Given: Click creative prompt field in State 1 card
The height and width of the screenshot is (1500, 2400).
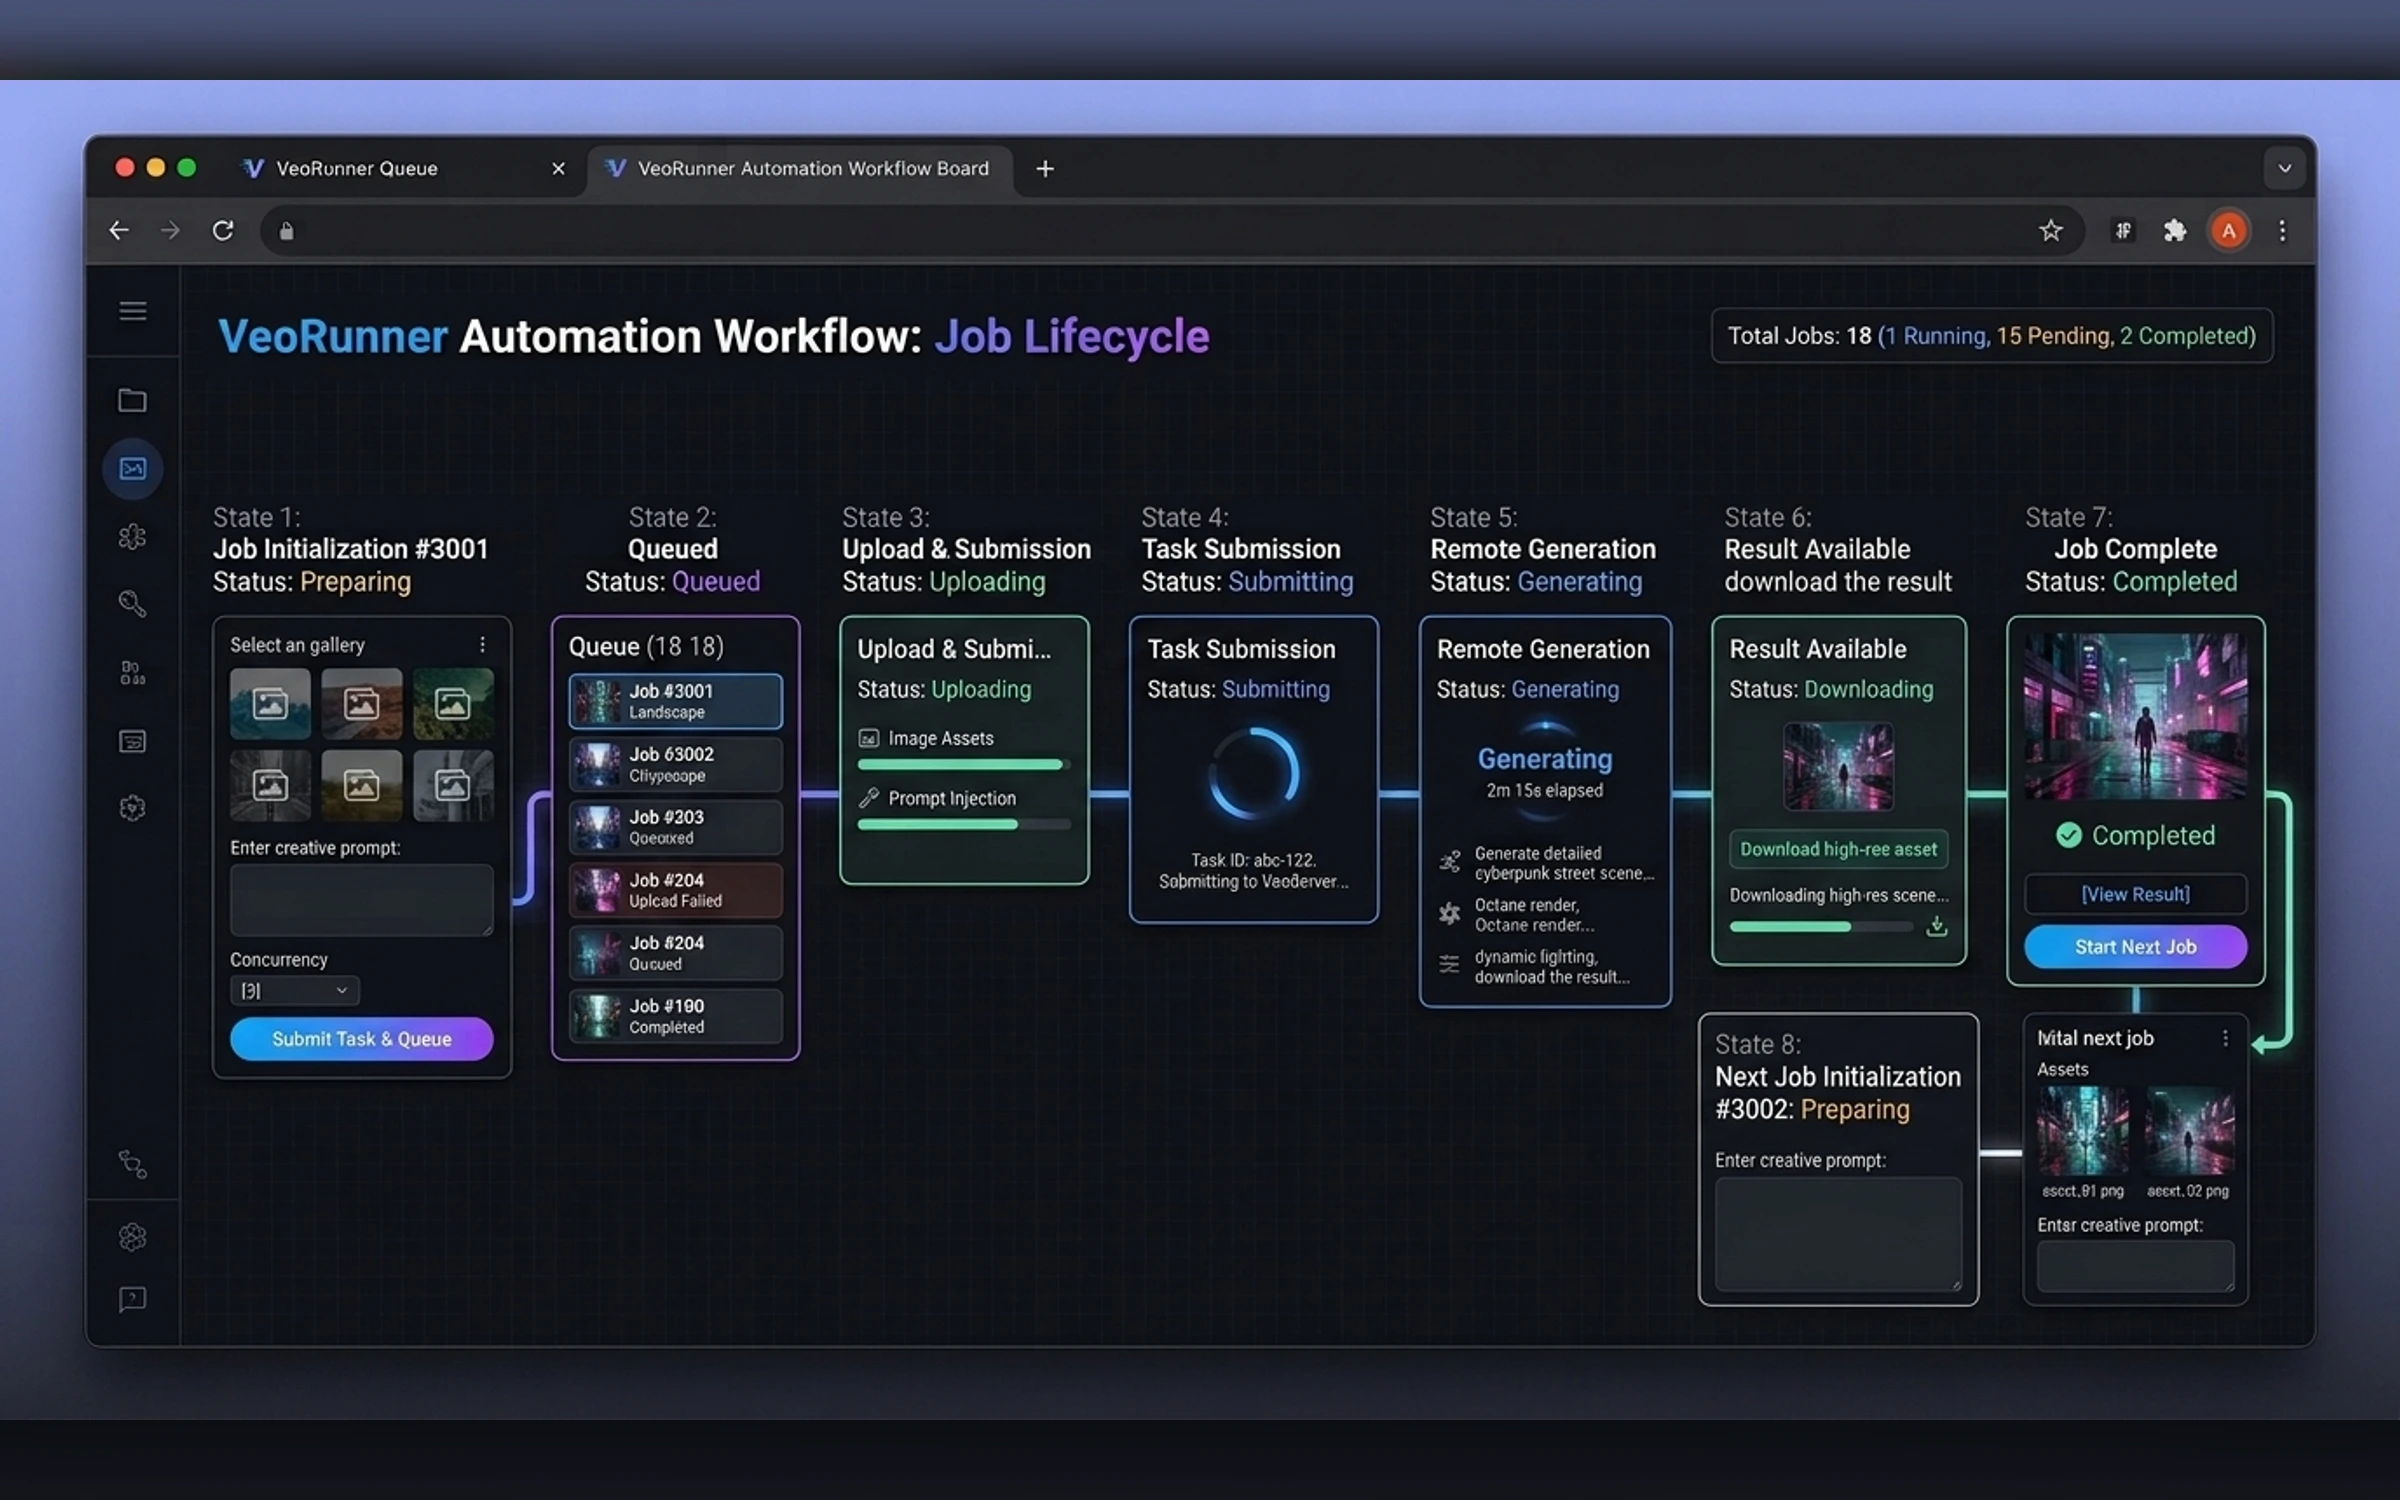Looking at the screenshot, I should tap(361, 900).
